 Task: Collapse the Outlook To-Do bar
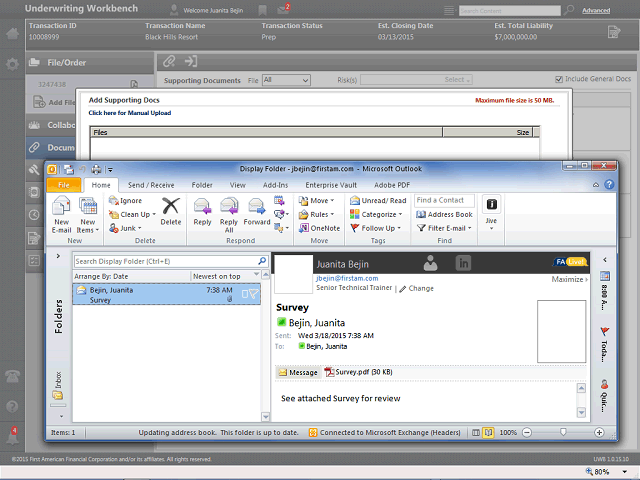pyautogui.click(x=605, y=260)
